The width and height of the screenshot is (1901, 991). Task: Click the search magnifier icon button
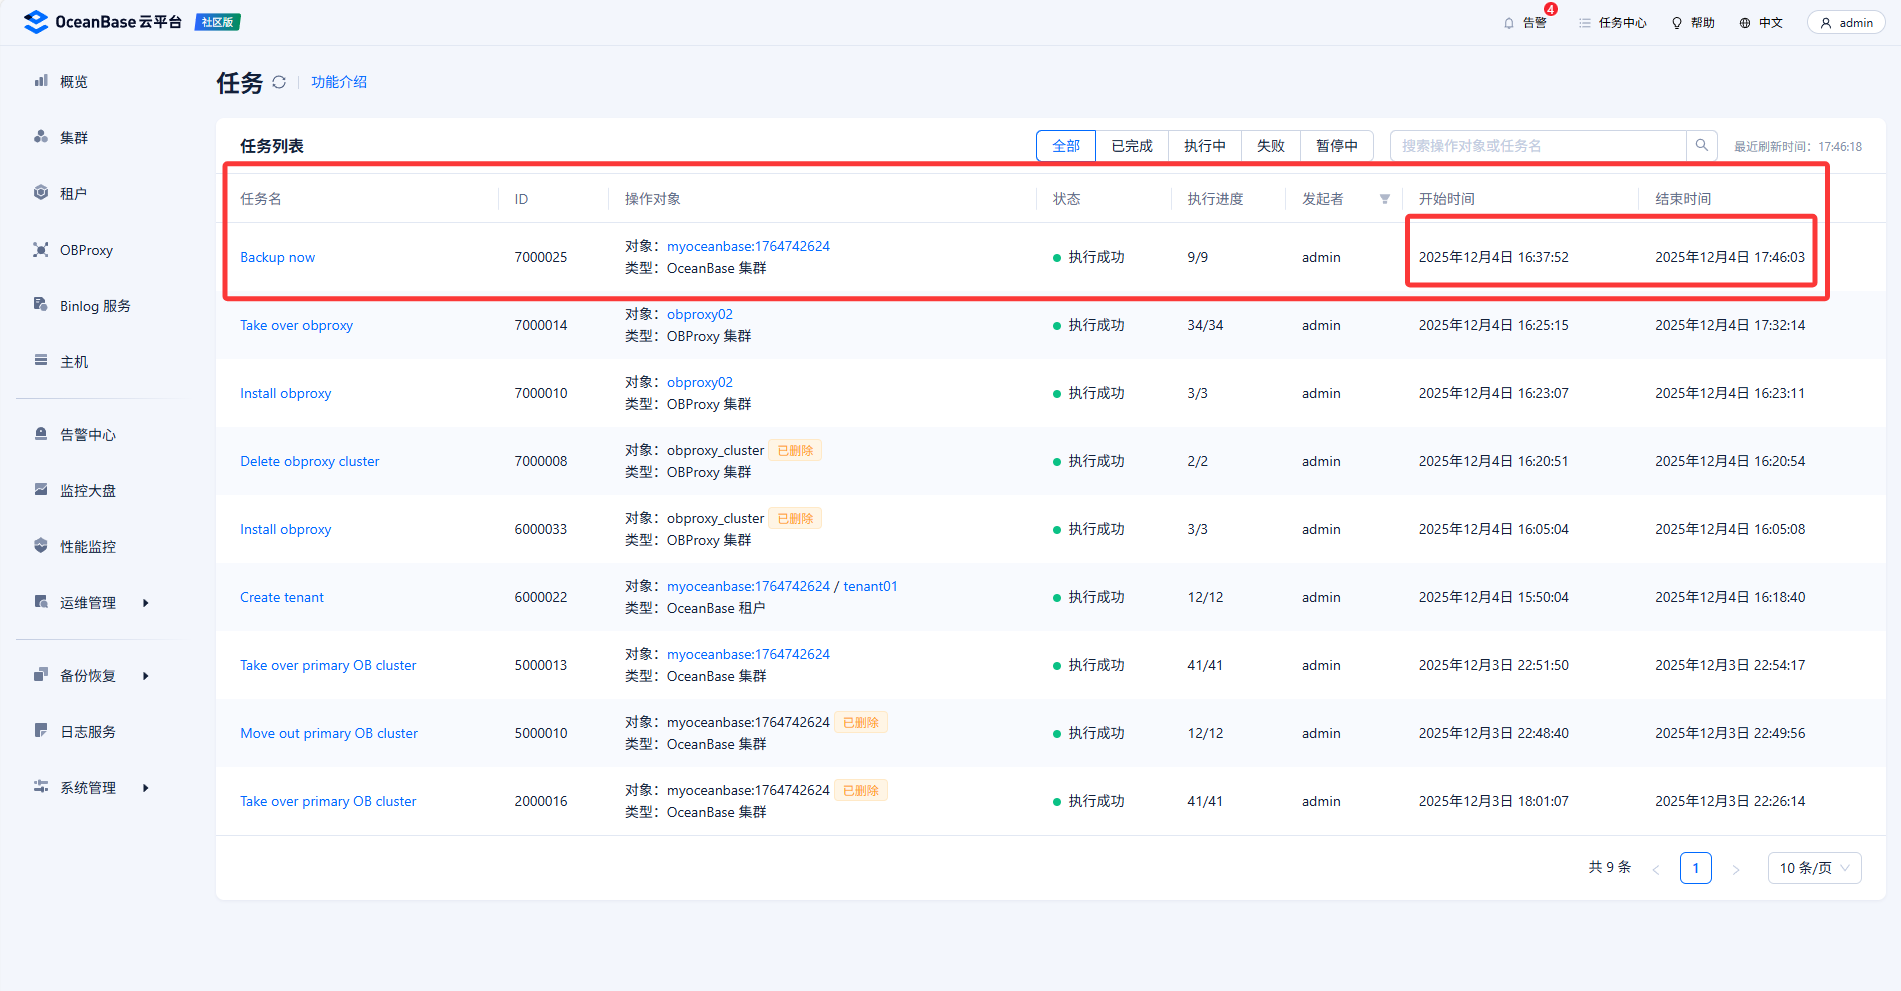(1701, 146)
